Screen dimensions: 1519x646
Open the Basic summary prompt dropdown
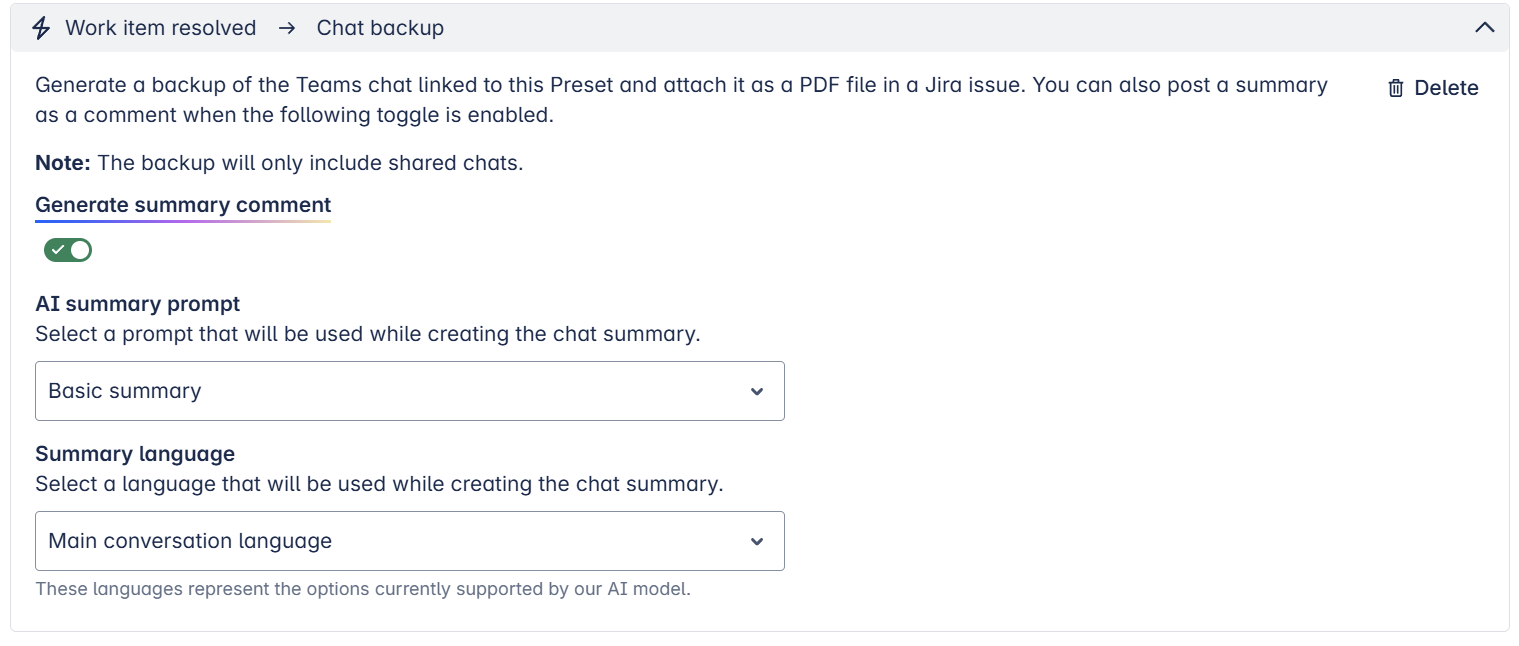coord(400,391)
